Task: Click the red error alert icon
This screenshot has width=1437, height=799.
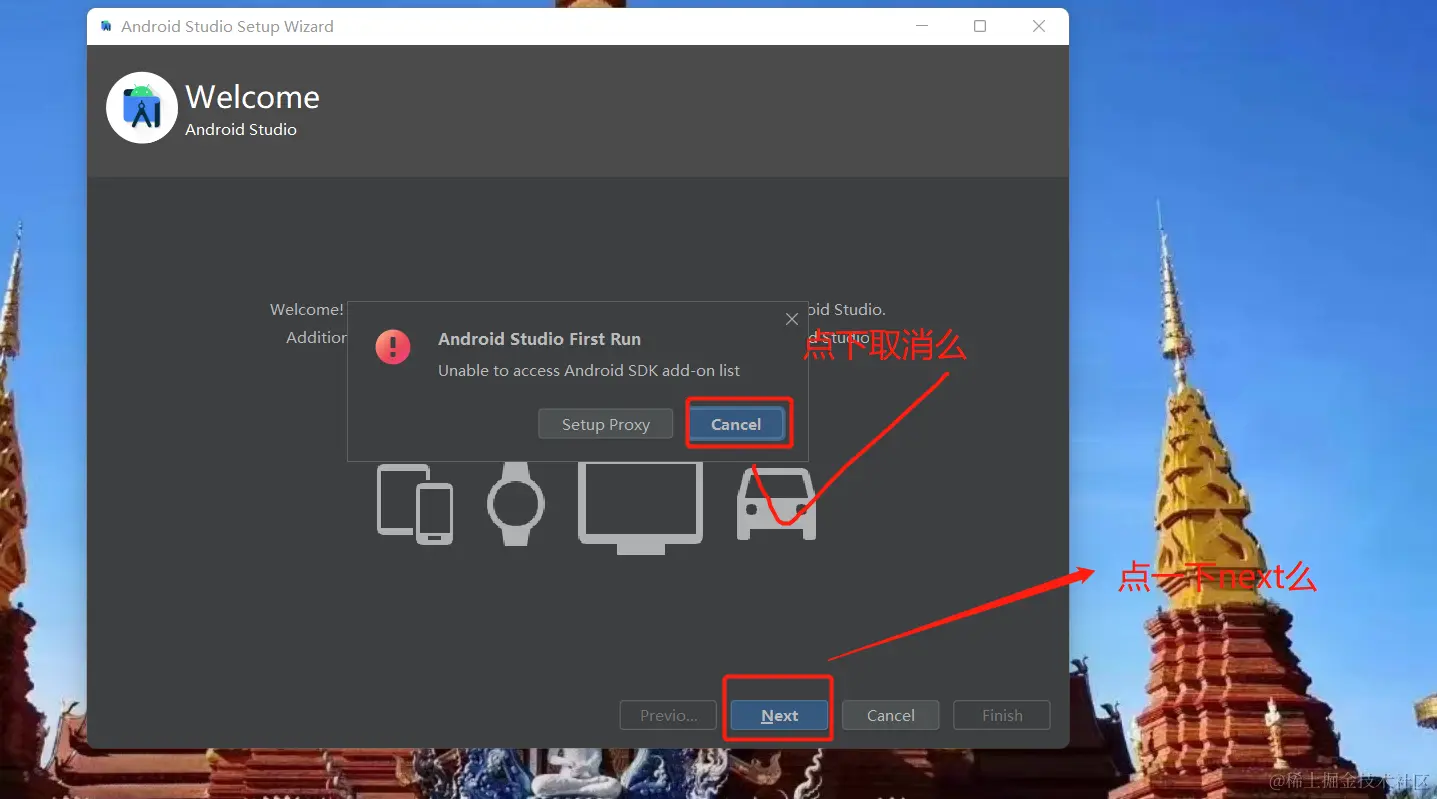Action: coord(393,347)
